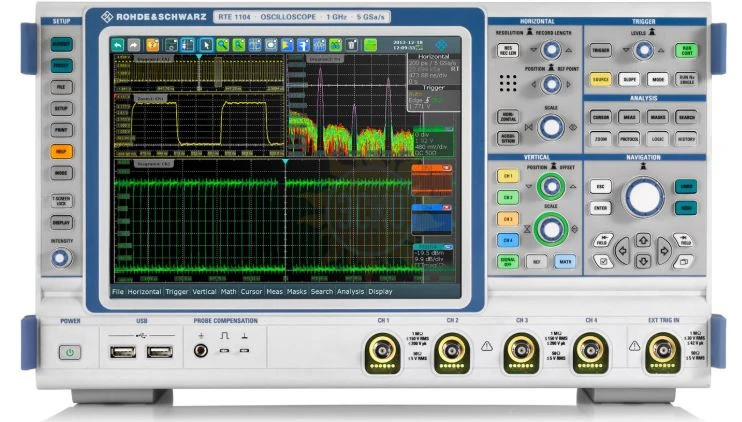Tap the signal icon showing -19.5 dBm
Image resolution: width=742 pixels, height=422 pixels.
[x=433, y=257]
